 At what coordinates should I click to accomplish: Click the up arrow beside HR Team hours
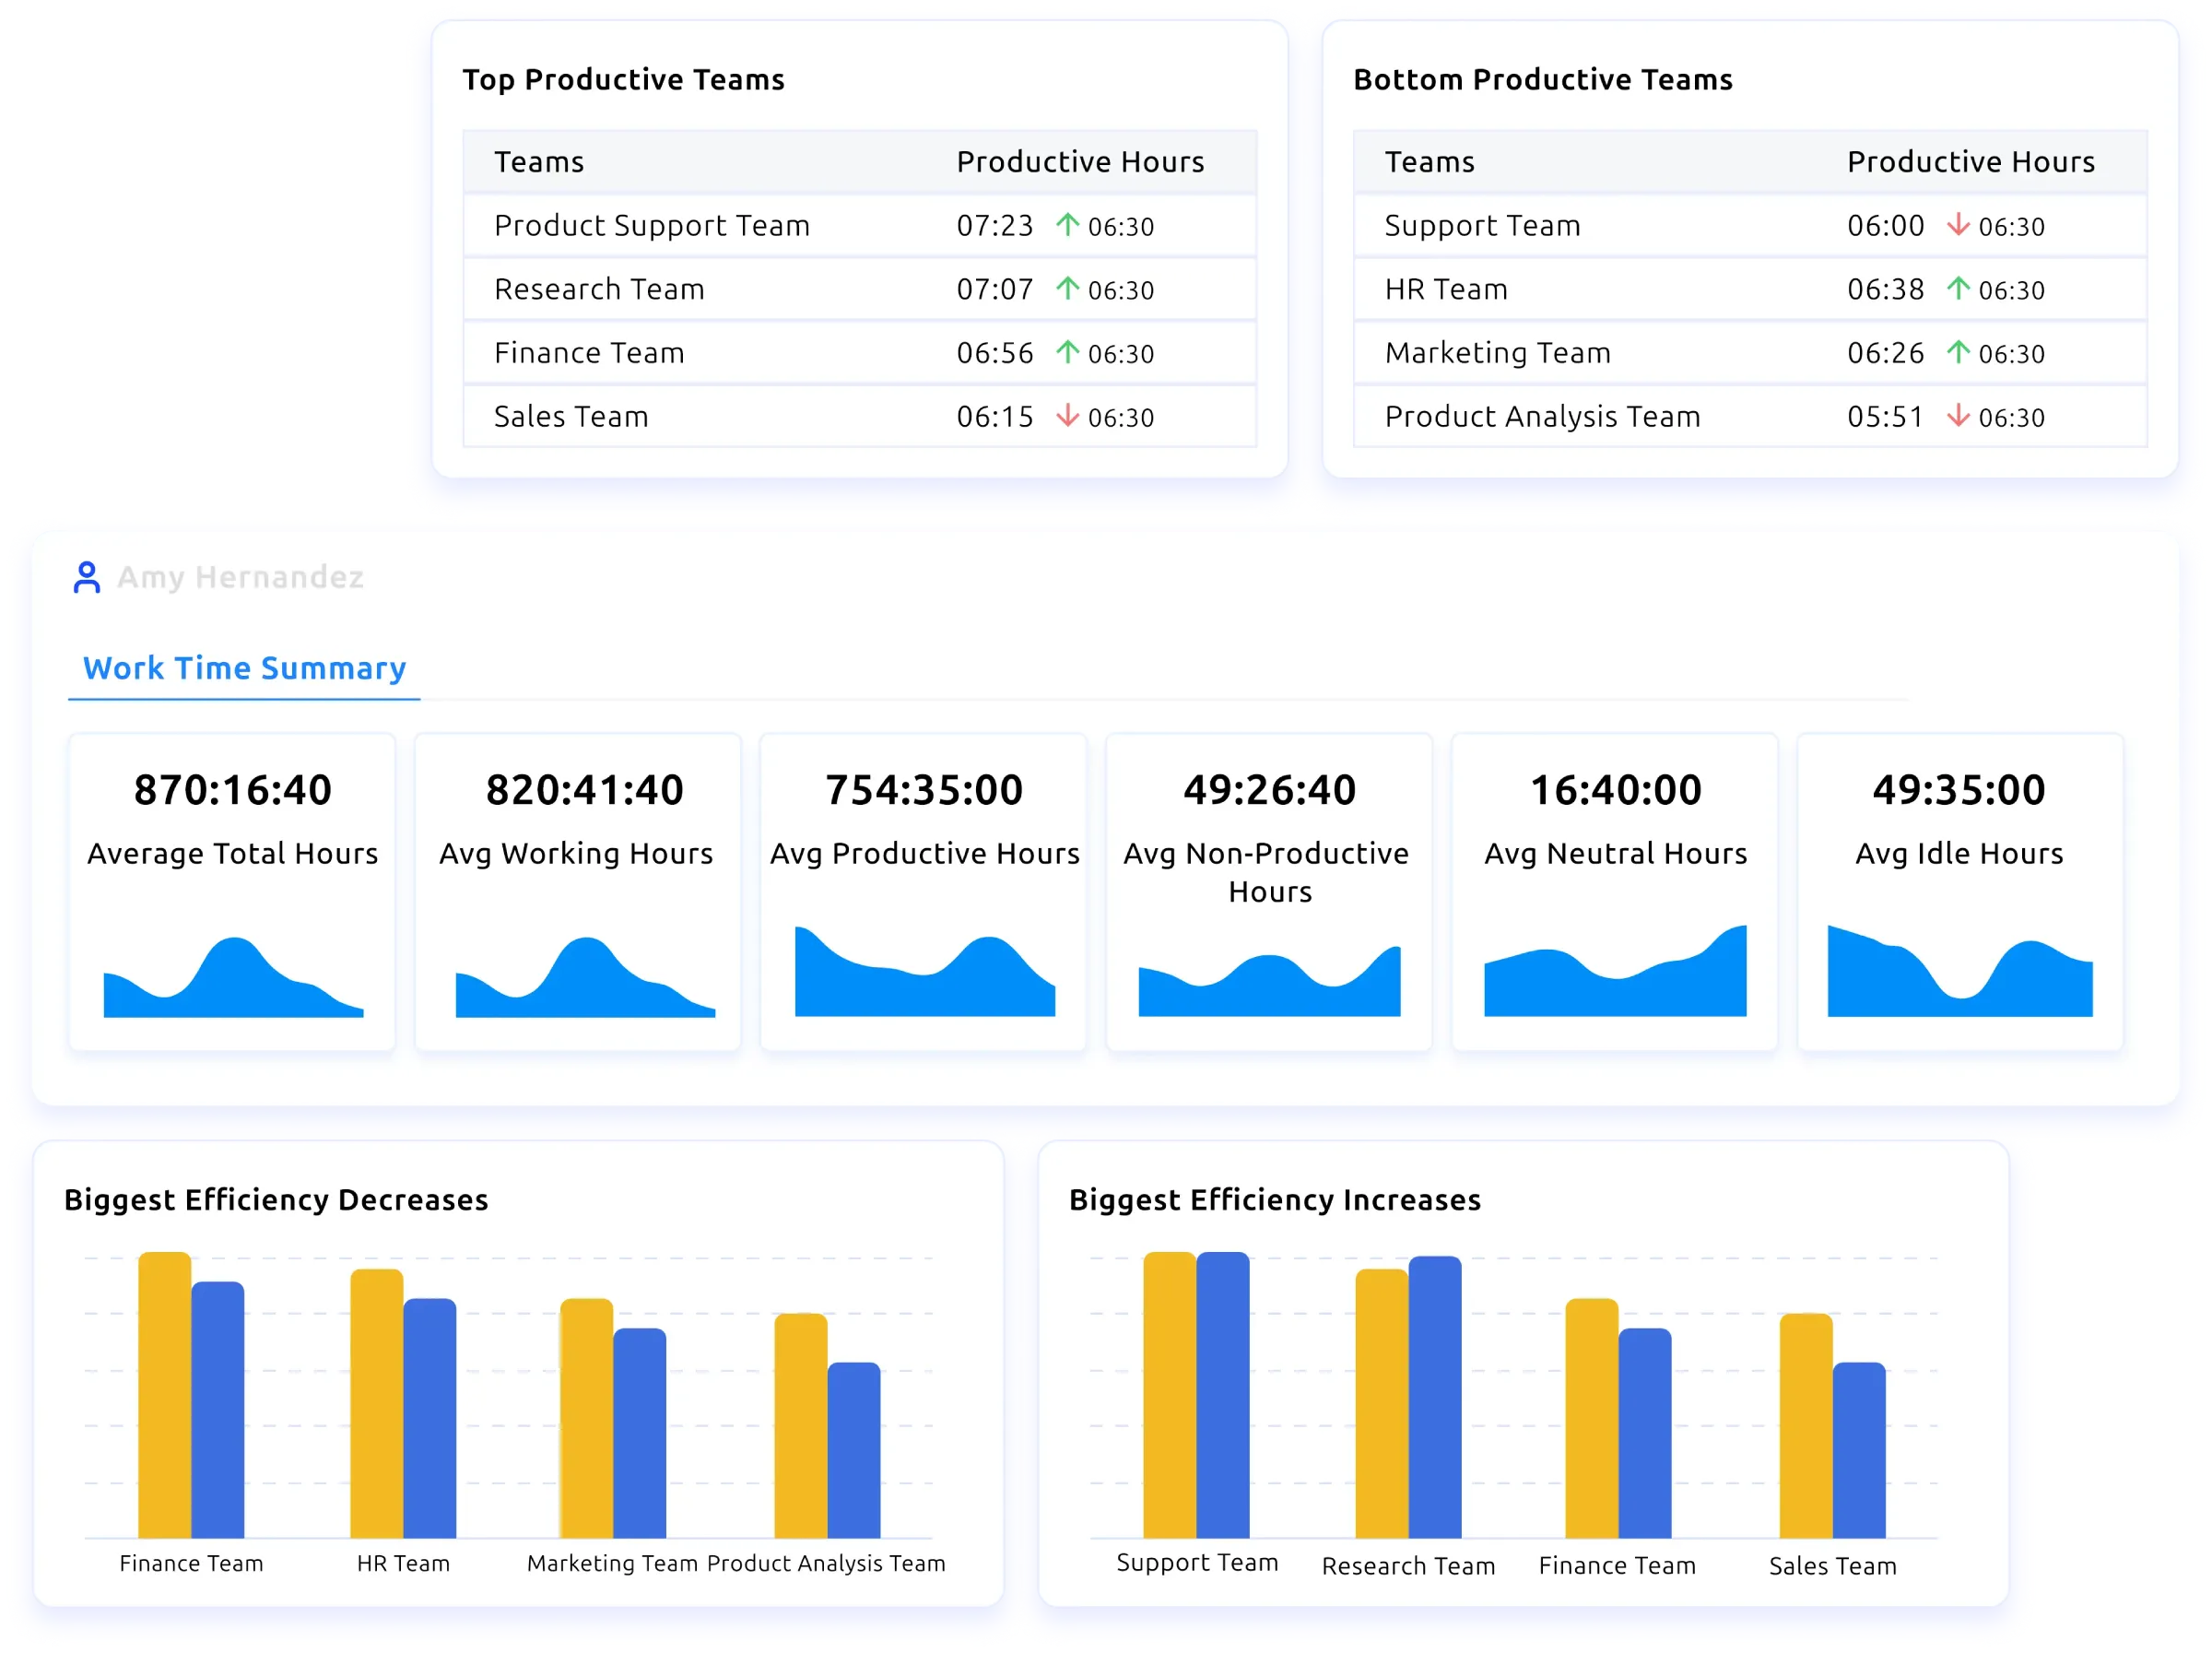click(1957, 289)
